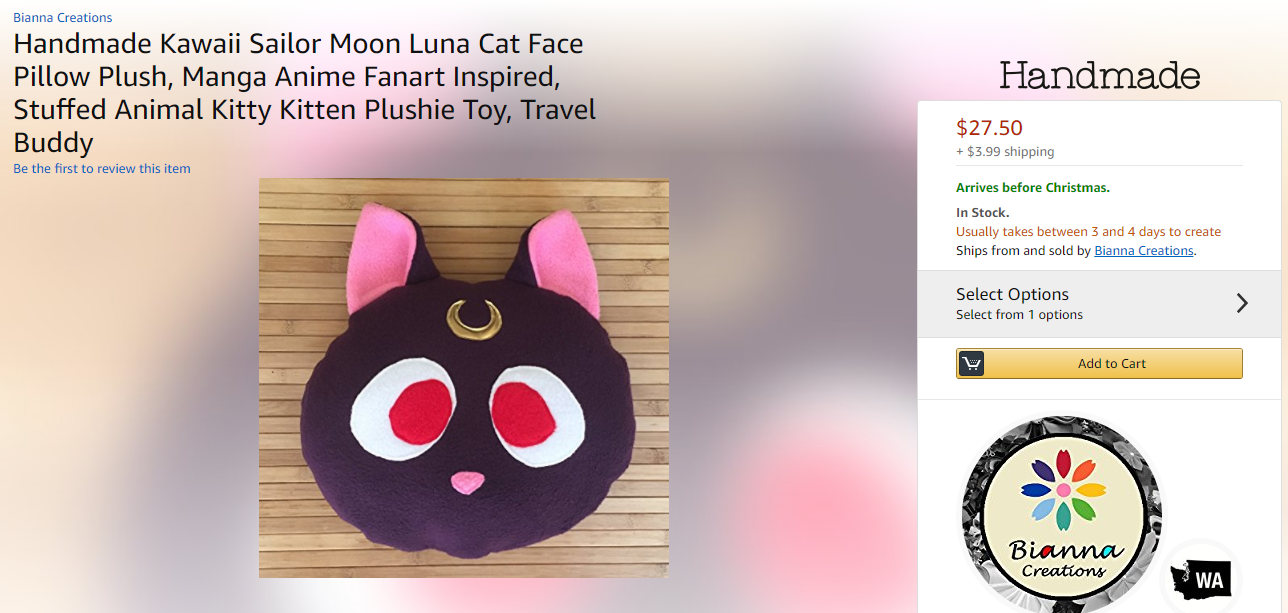Open the Select Options row
The image size is (1288, 613).
point(1100,304)
